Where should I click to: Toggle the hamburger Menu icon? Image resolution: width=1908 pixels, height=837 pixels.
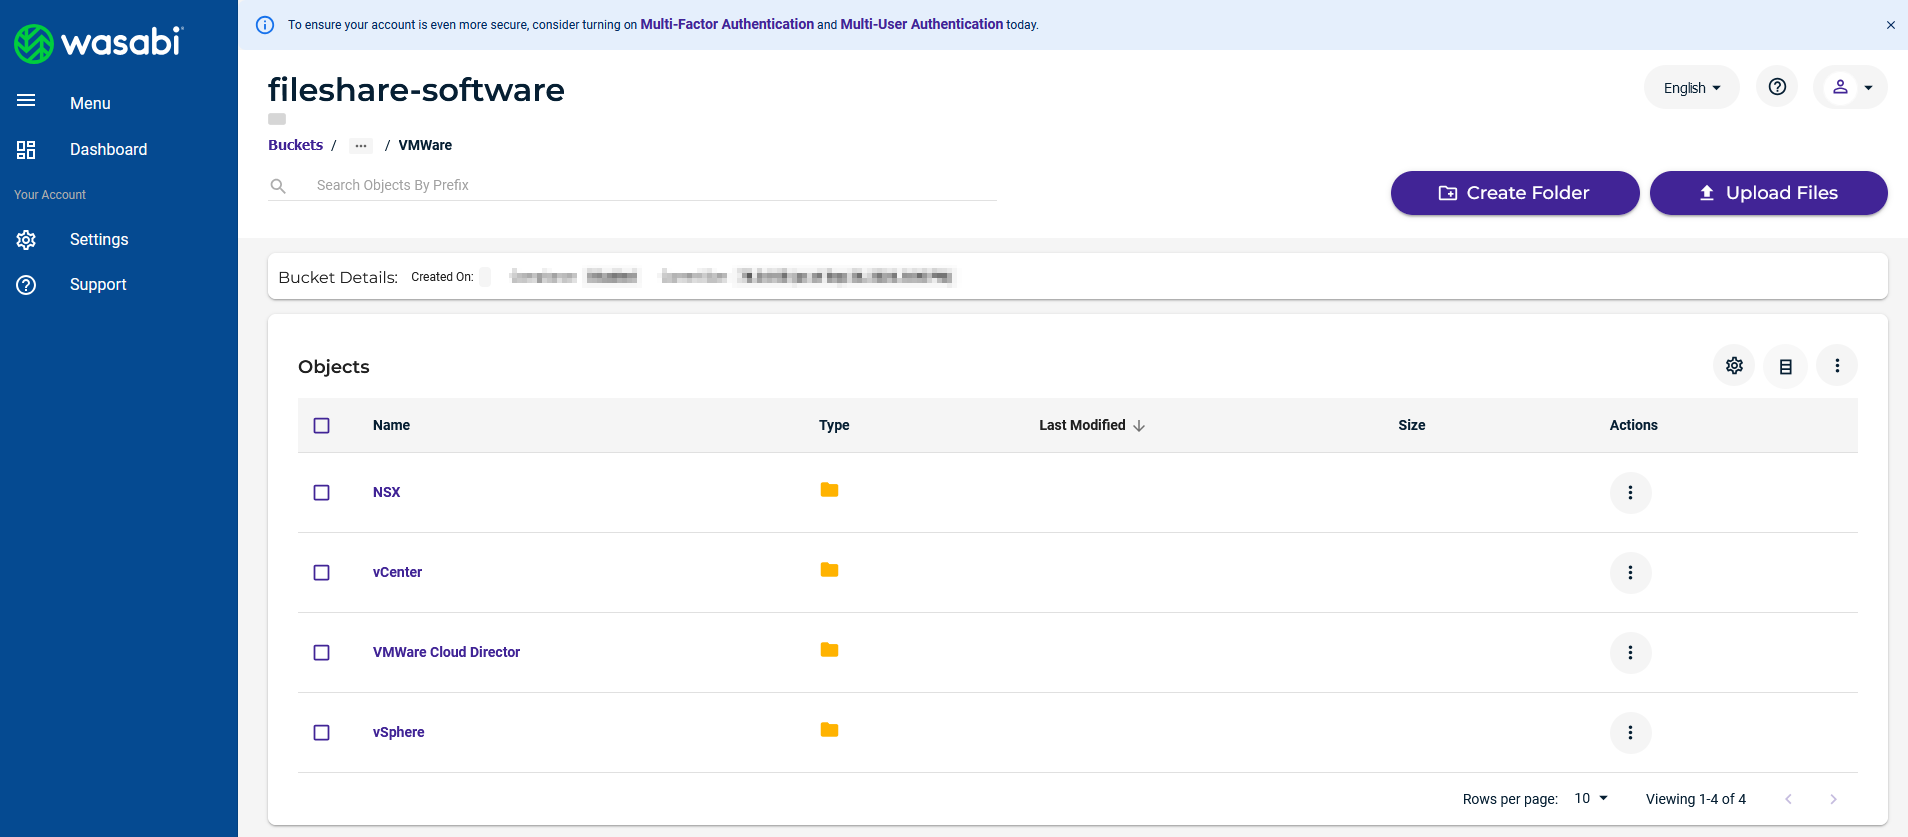(x=26, y=100)
